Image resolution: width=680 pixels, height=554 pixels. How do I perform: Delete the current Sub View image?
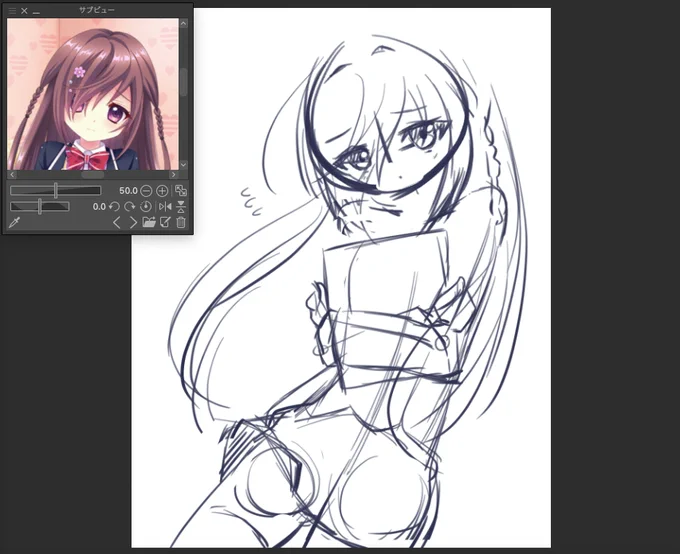click(181, 223)
